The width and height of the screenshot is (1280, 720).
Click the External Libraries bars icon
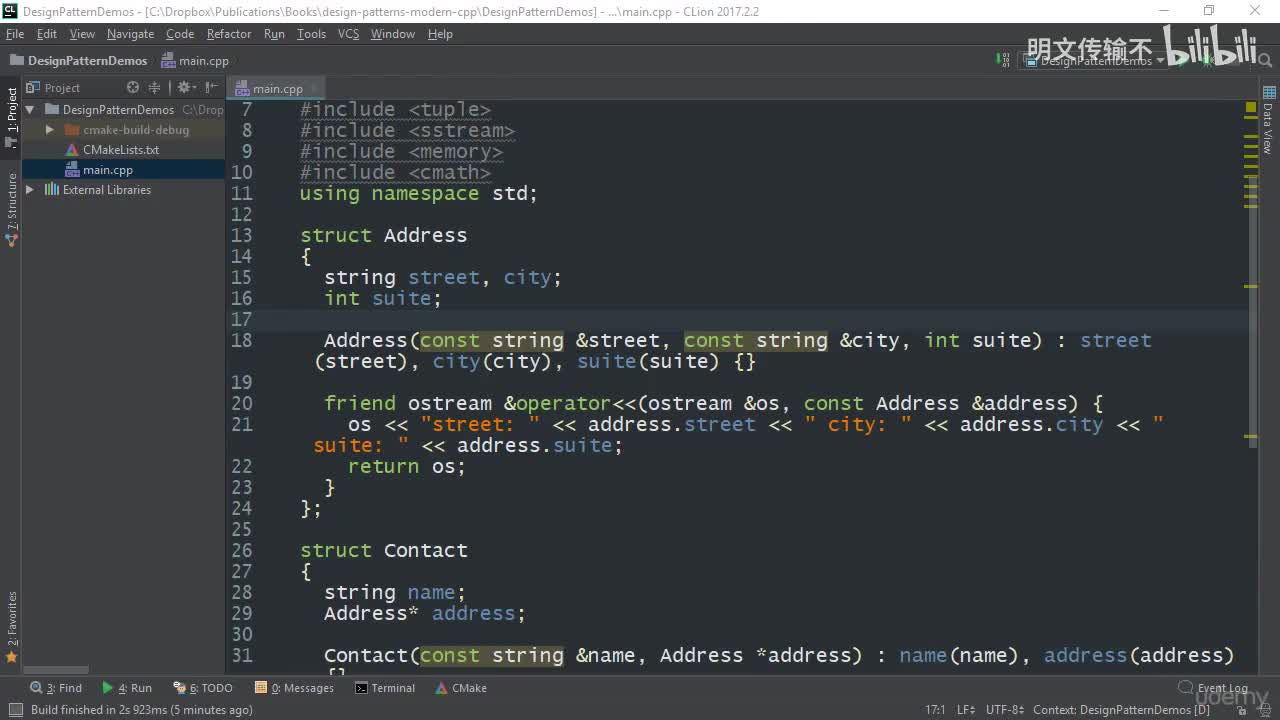pos(52,190)
